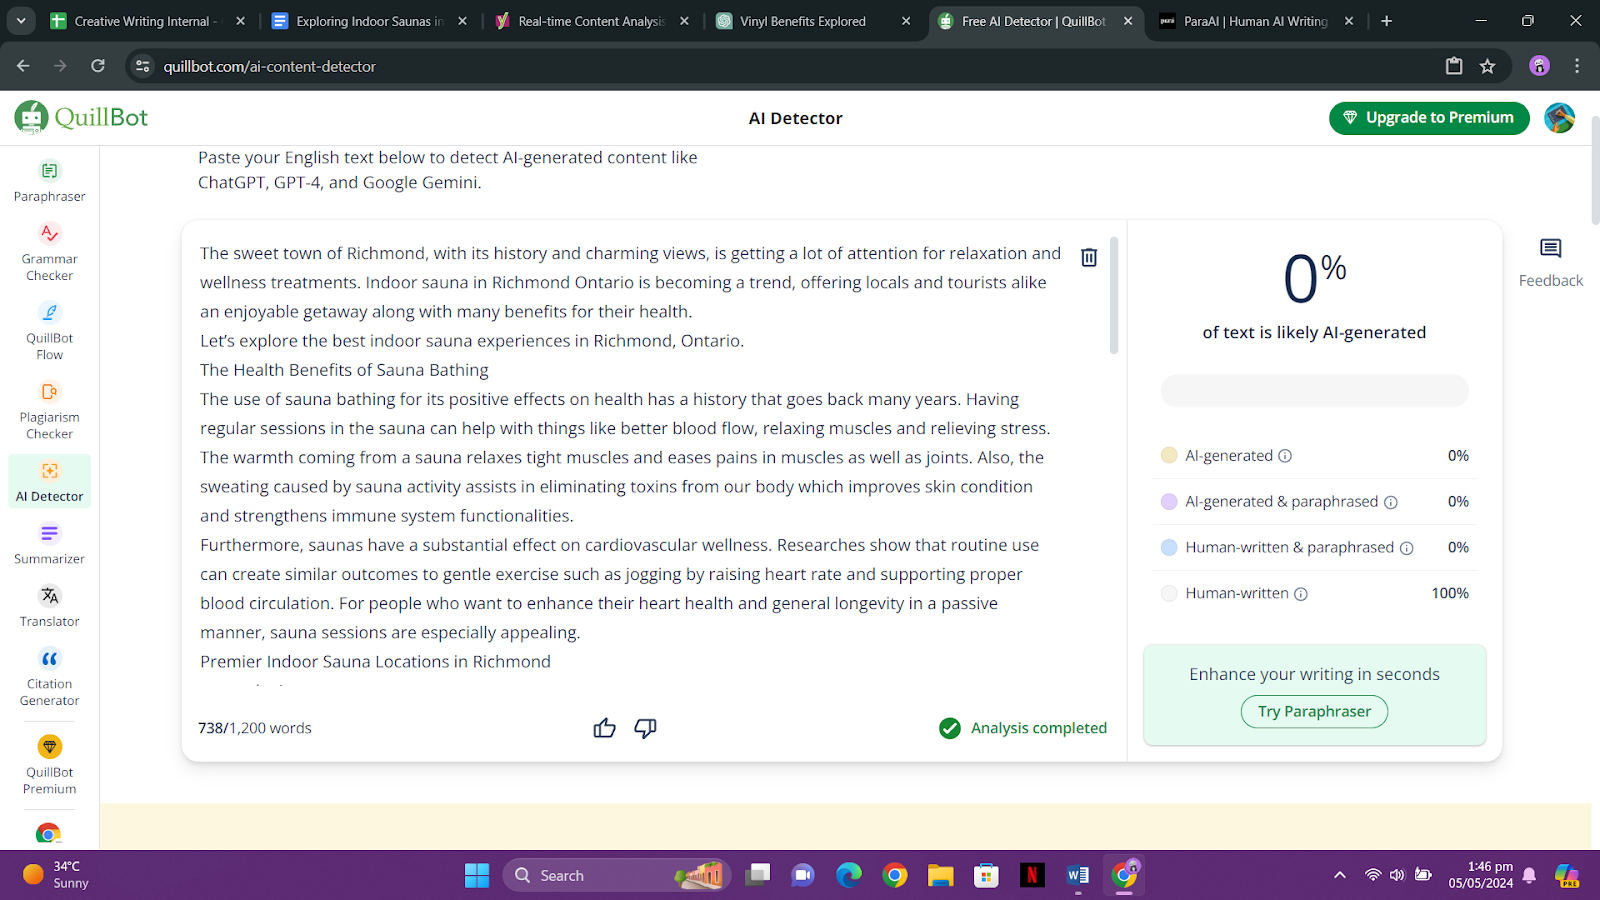Show info for Human-written category
This screenshot has height=900, width=1600.
[x=1301, y=594]
